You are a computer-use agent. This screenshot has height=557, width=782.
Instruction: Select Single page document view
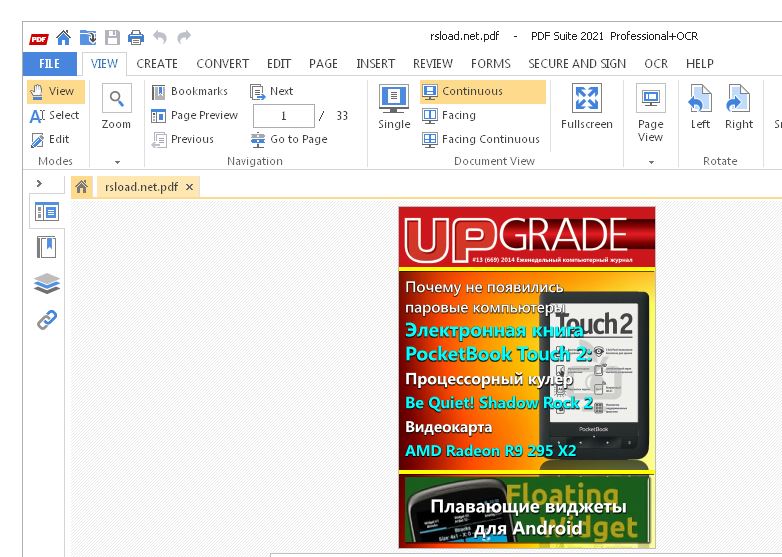(394, 106)
